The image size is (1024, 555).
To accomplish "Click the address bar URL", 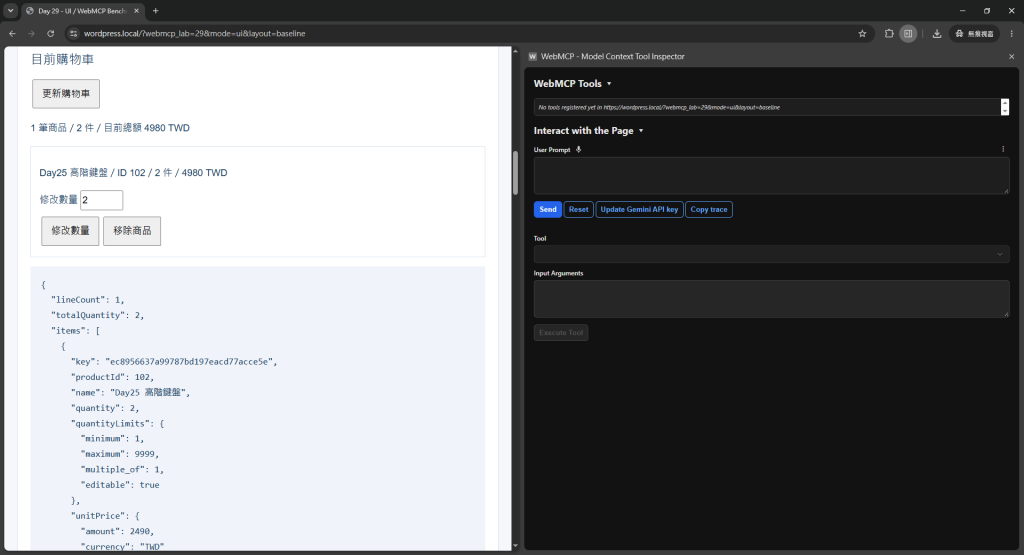I will click(x=195, y=33).
